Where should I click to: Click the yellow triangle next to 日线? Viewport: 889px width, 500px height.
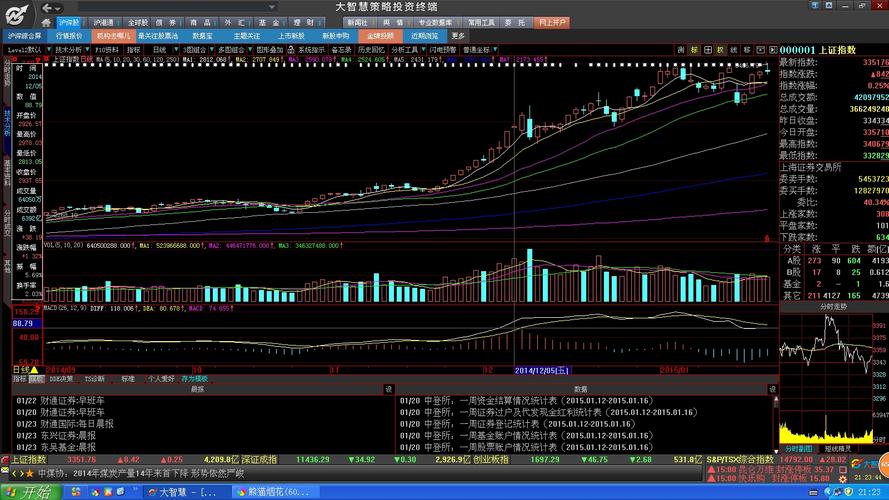pos(34,370)
